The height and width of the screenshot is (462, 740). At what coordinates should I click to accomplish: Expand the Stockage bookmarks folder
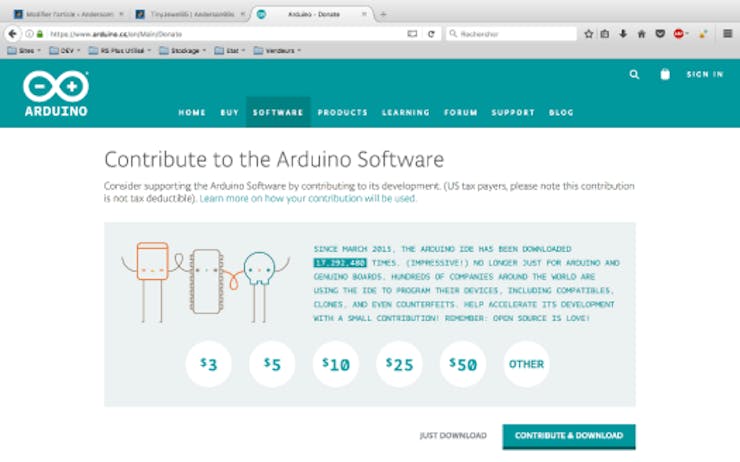pyautogui.click(x=183, y=50)
